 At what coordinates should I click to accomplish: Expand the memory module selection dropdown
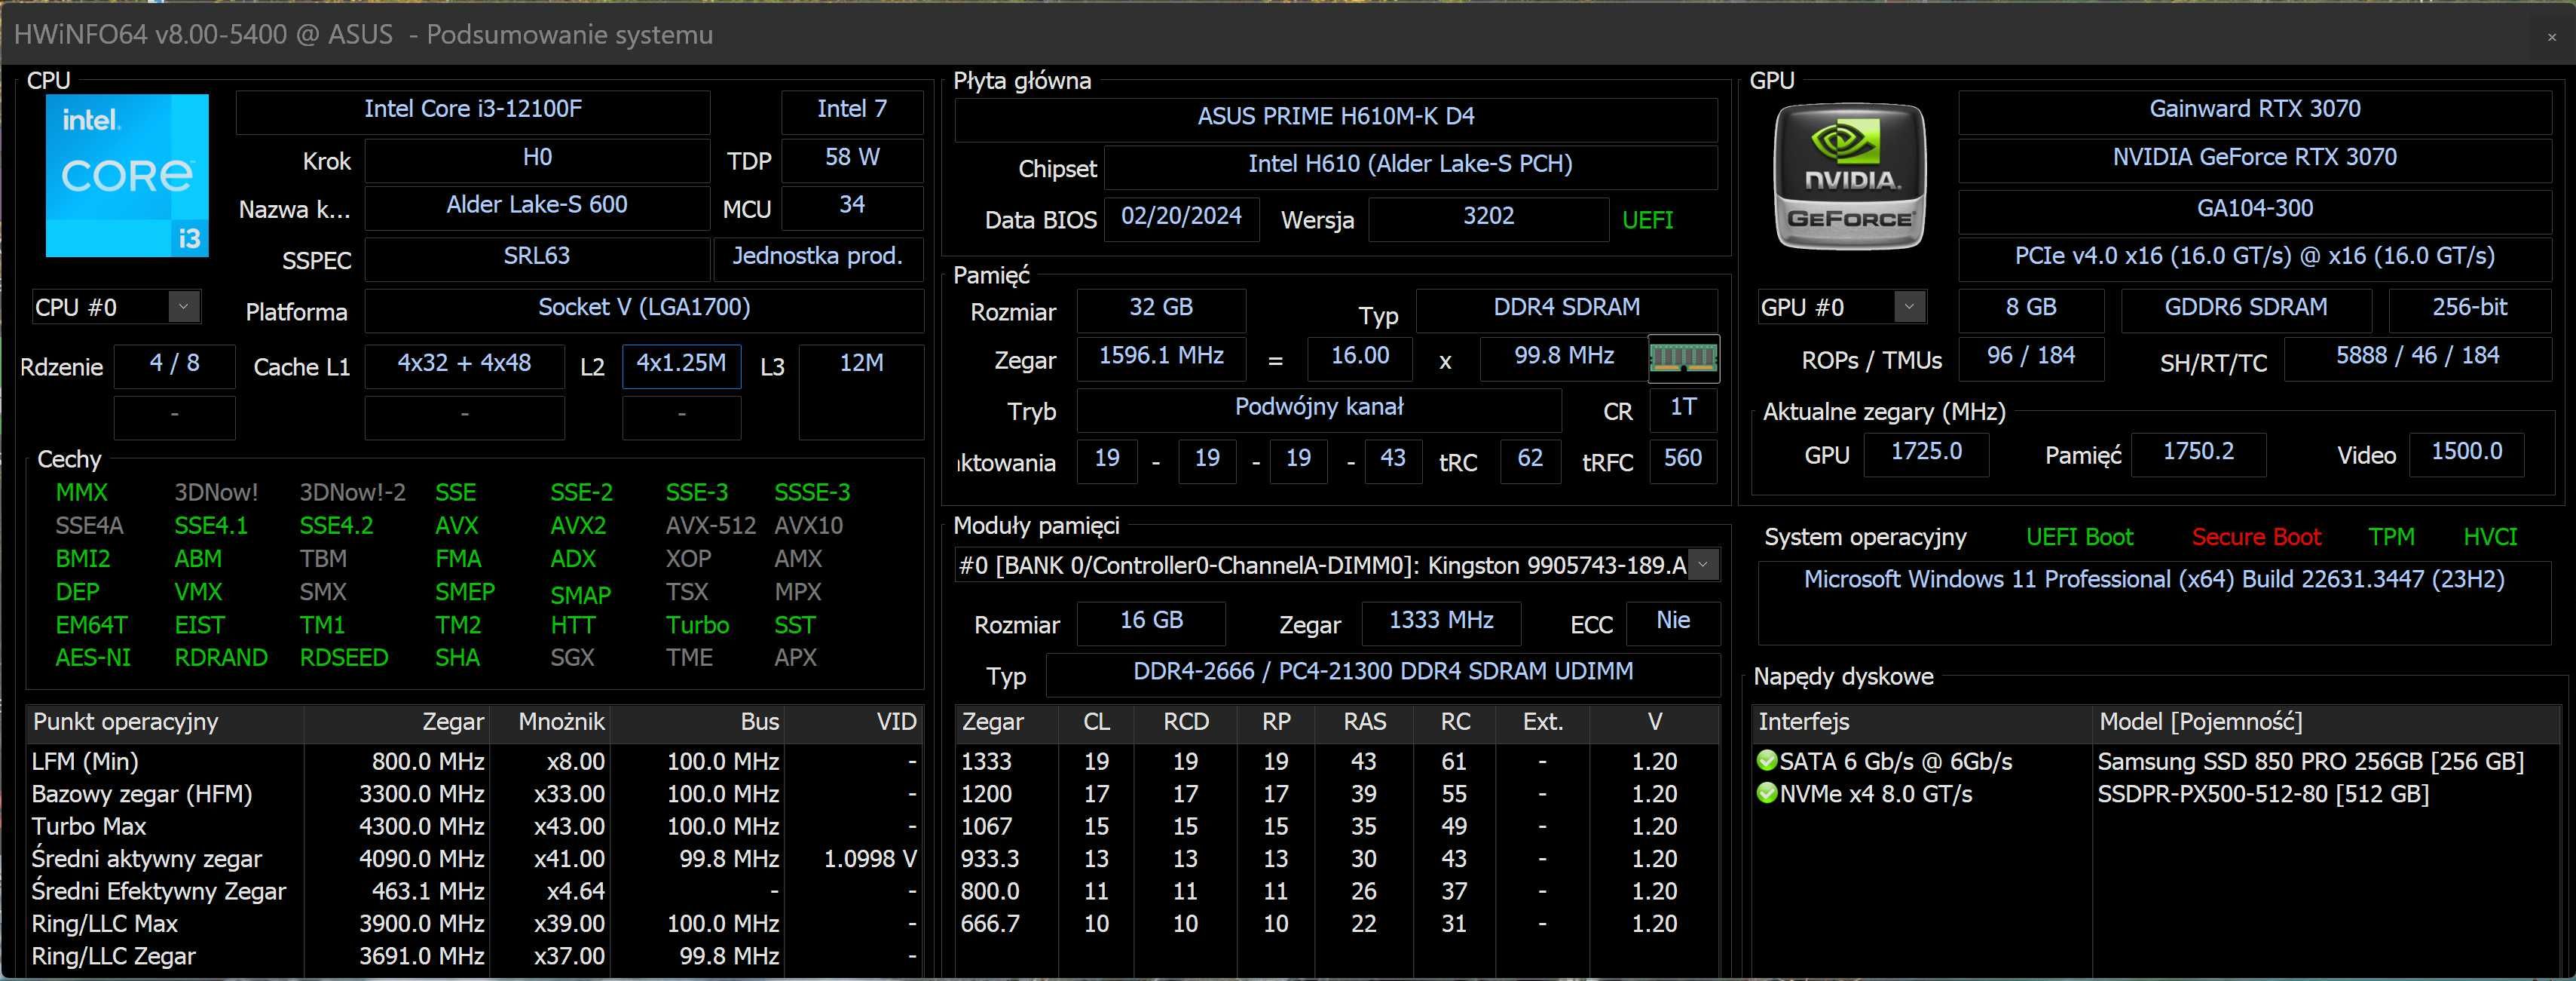1703,565
